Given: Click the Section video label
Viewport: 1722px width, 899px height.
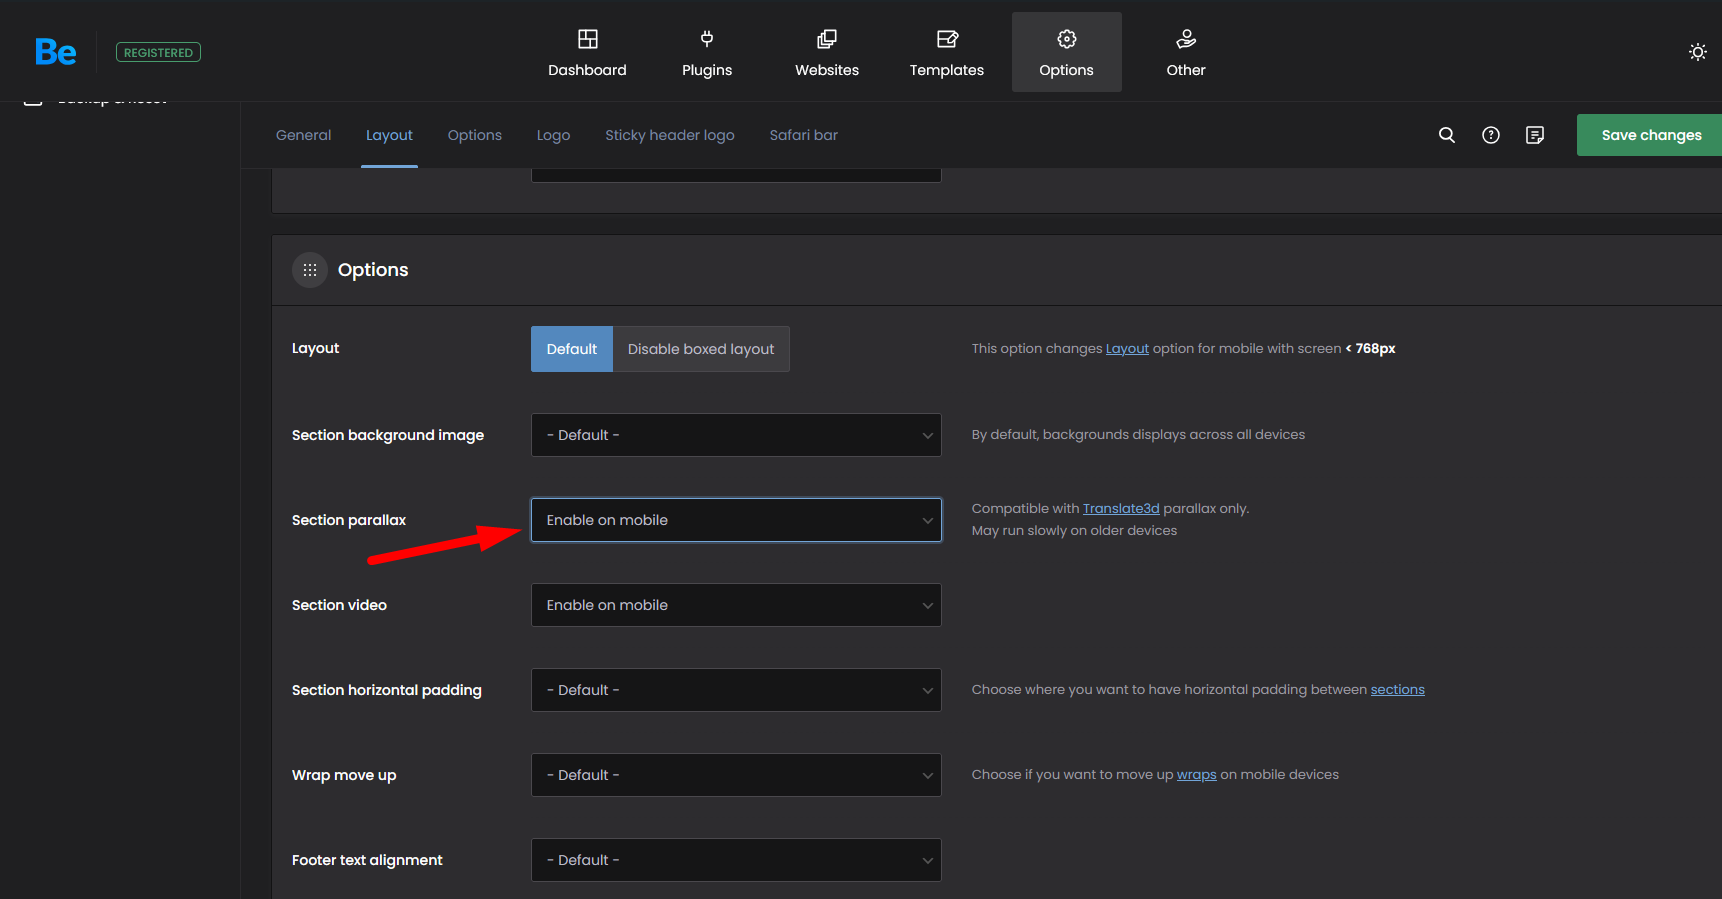Looking at the screenshot, I should point(339,605).
